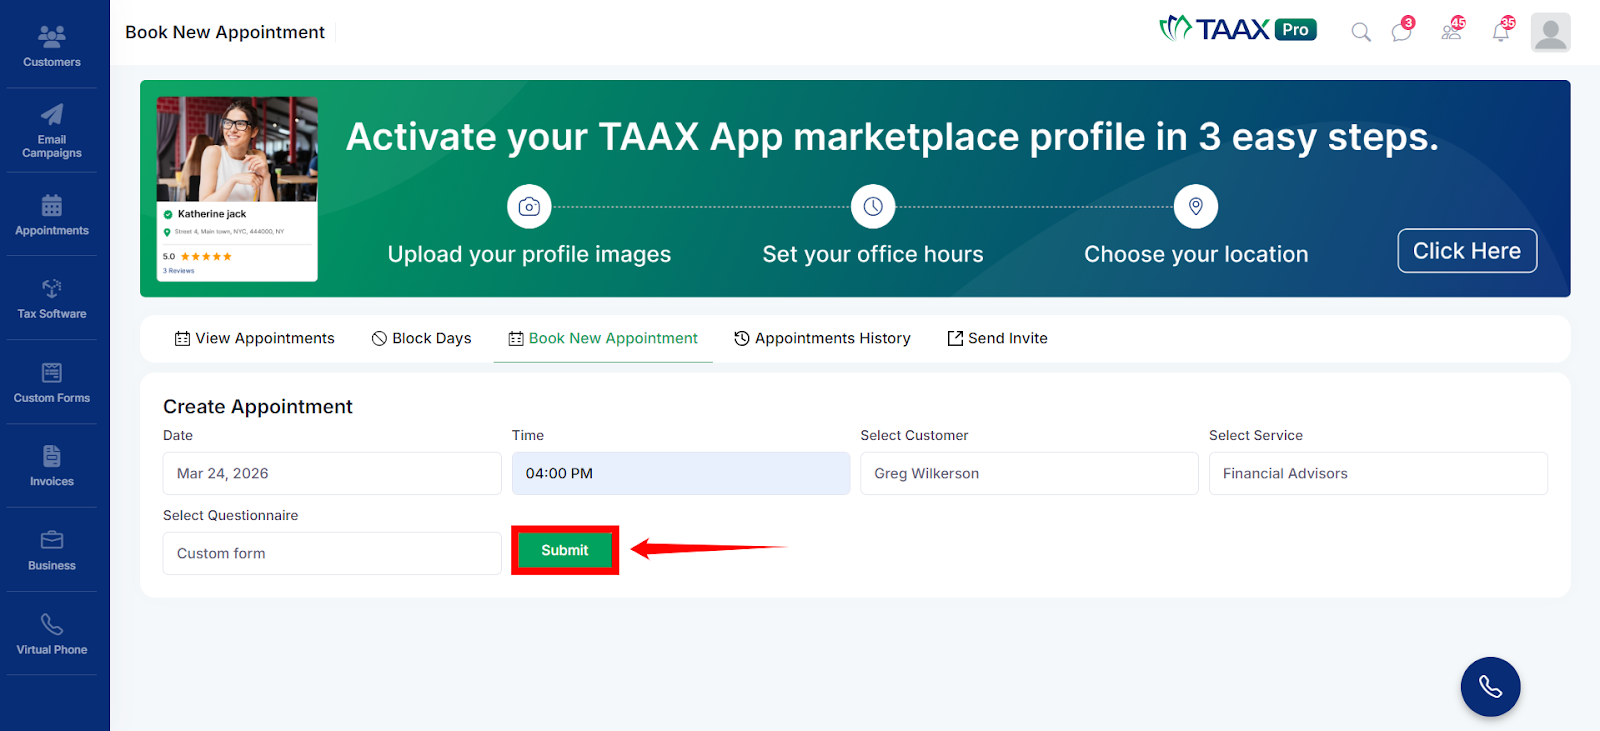Click the floating phone call button
The height and width of the screenshot is (731, 1600).
coord(1490,687)
